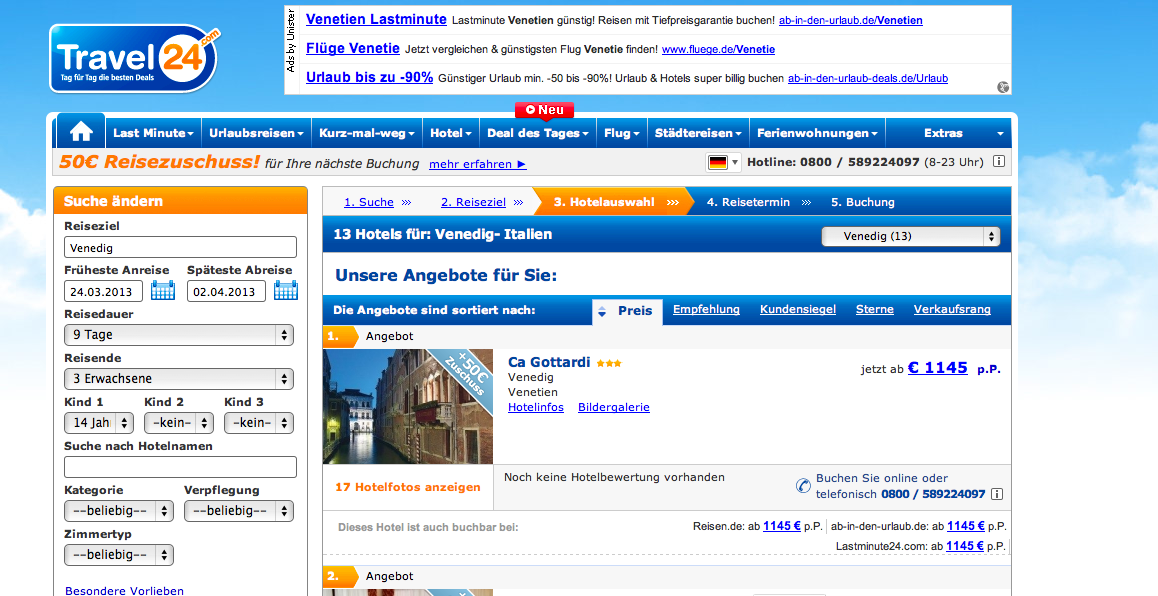Open the German flag language selector

(x=723, y=162)
